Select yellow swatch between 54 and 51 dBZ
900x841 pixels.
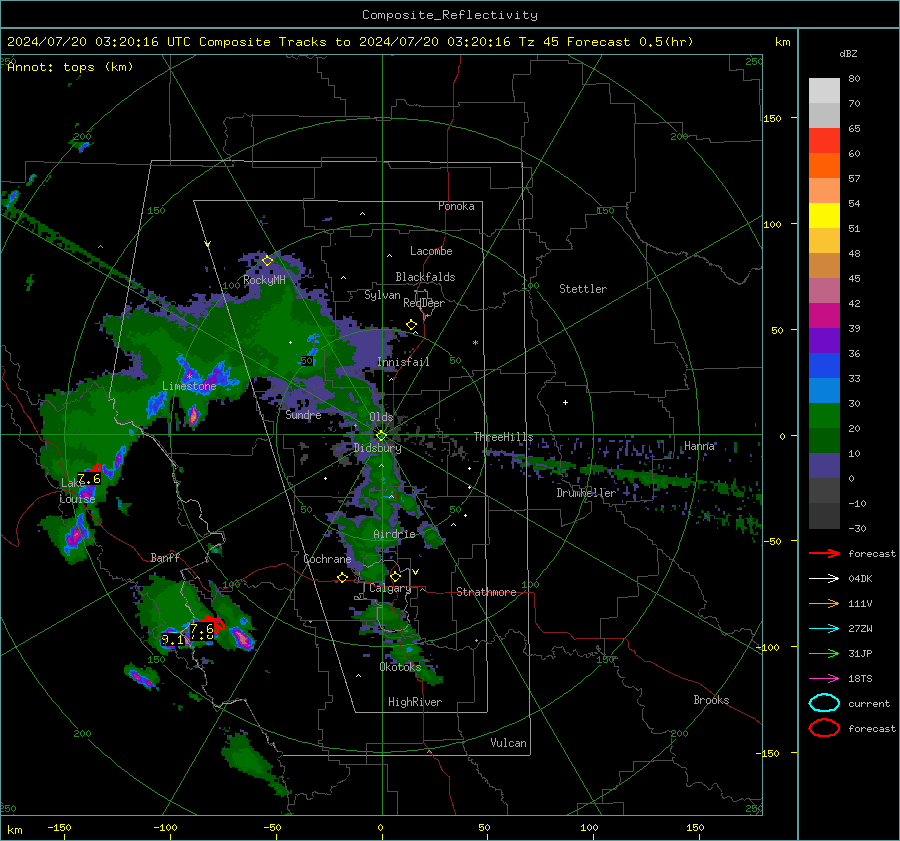pyautogui.click(x=824, y=216)
